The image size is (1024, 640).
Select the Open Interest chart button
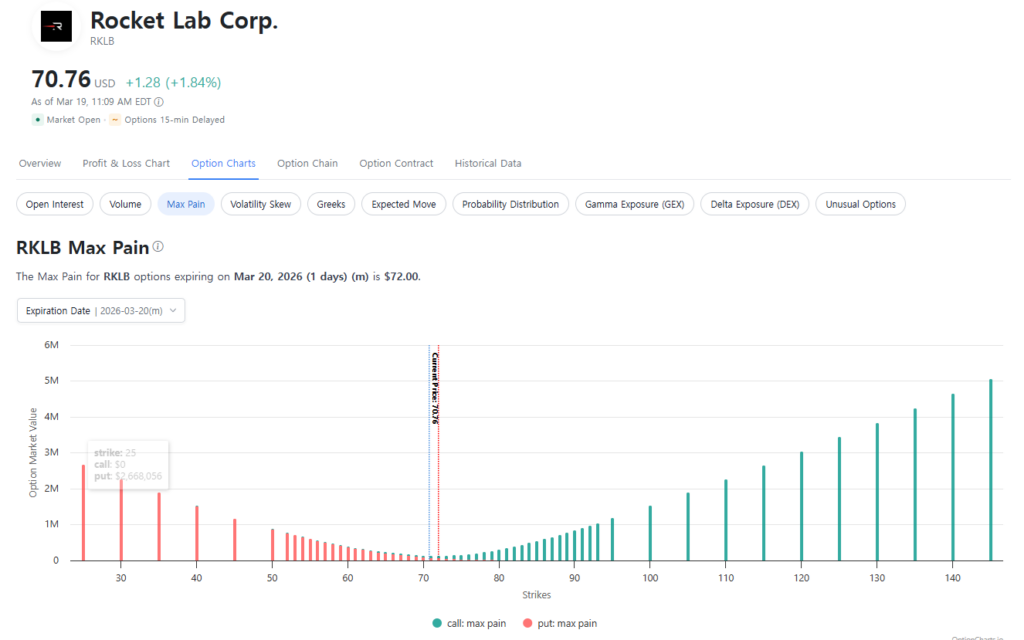click(56, 204)
